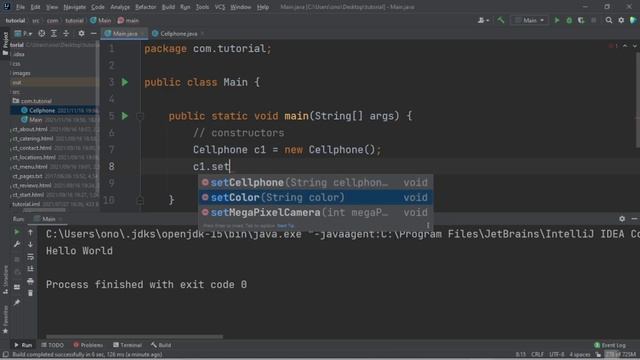Click the Build project hammer icon

(x=501, y=20)
